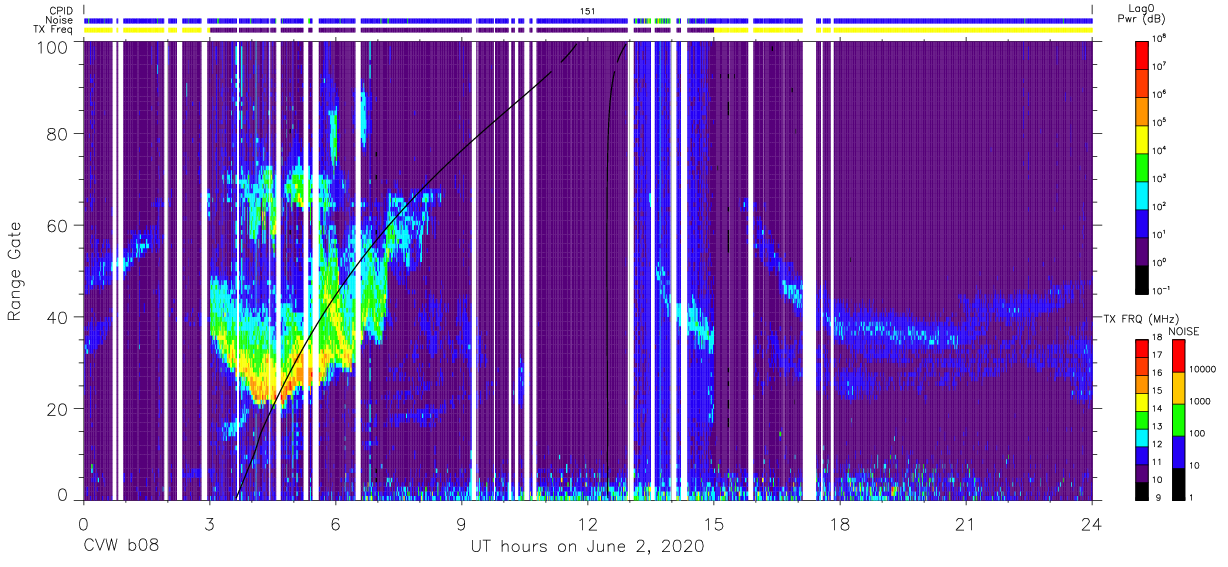Click the green segment of NOISE colorbar
Screen dimensions: 1228x567
pyautogui.click(x=1178, y=420)
